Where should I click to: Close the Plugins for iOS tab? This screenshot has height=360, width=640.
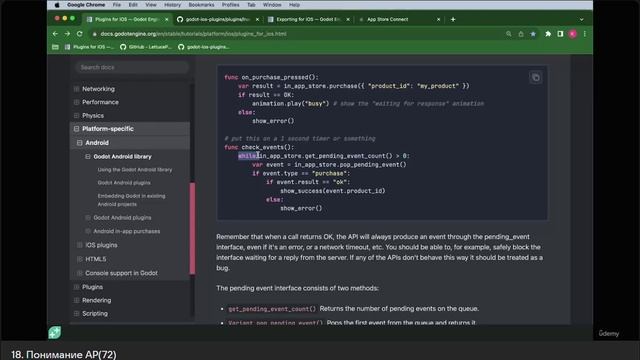point(167,19)
